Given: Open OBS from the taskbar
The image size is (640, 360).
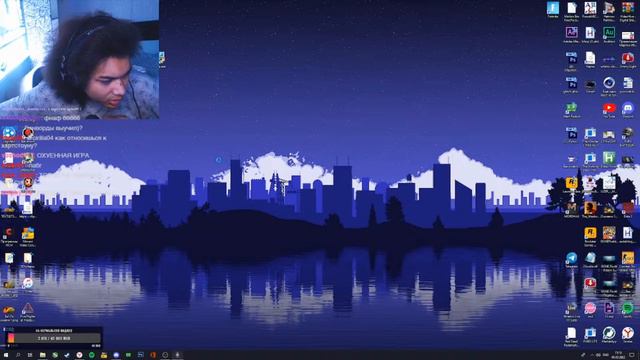Looking at the screenshot, I should click(165, 355).
